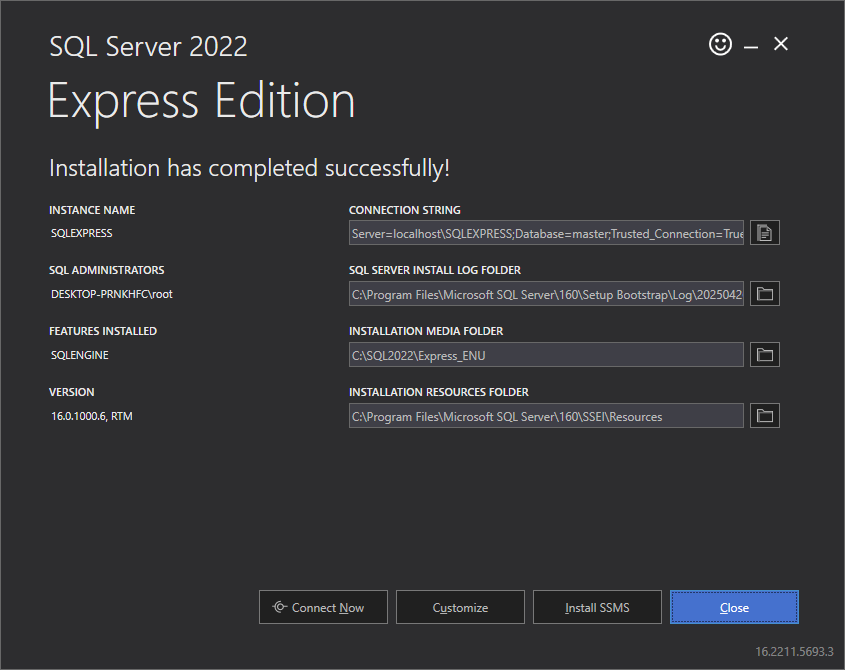Click the plug icon inside Connect Now

pyautogui.click(x=281, y=607)
